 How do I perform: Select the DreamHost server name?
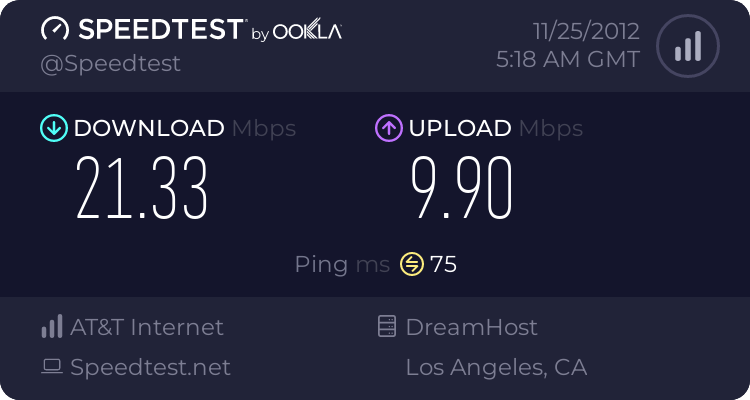point(472,327)
